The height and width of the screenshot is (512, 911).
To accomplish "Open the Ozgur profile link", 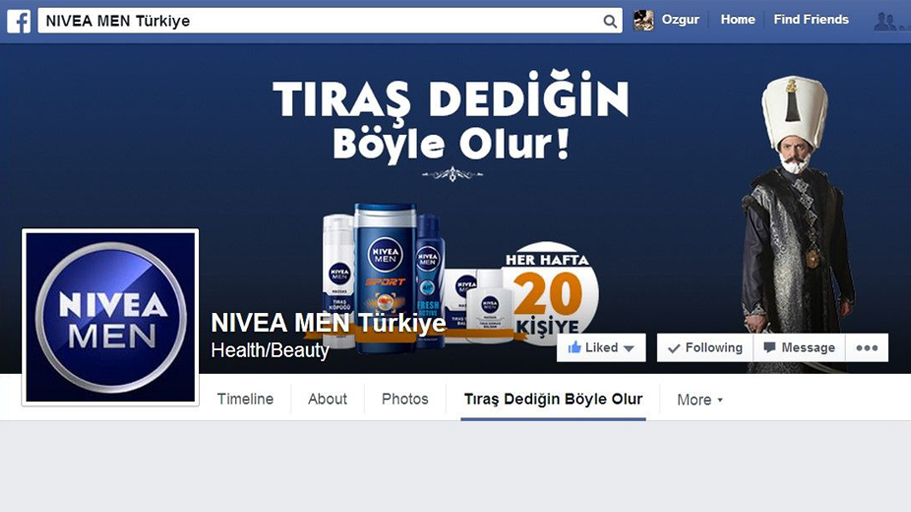I will click(680, 20).
